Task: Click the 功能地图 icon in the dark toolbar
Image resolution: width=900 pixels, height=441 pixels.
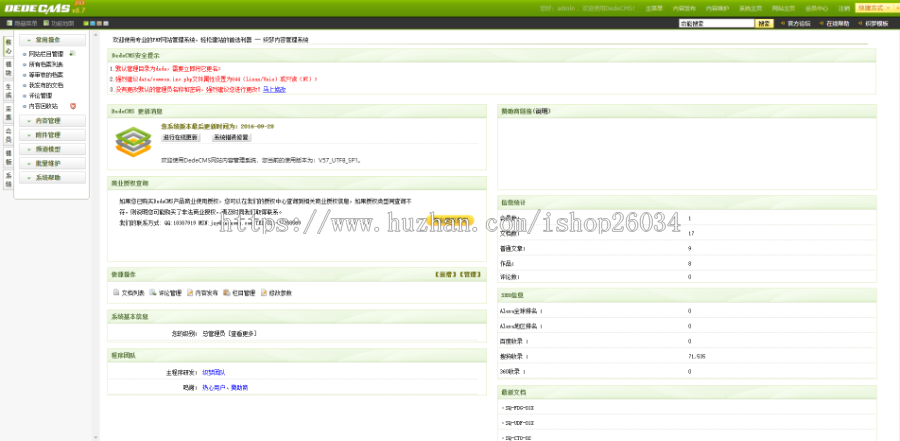Action: (x=46, y=24)
